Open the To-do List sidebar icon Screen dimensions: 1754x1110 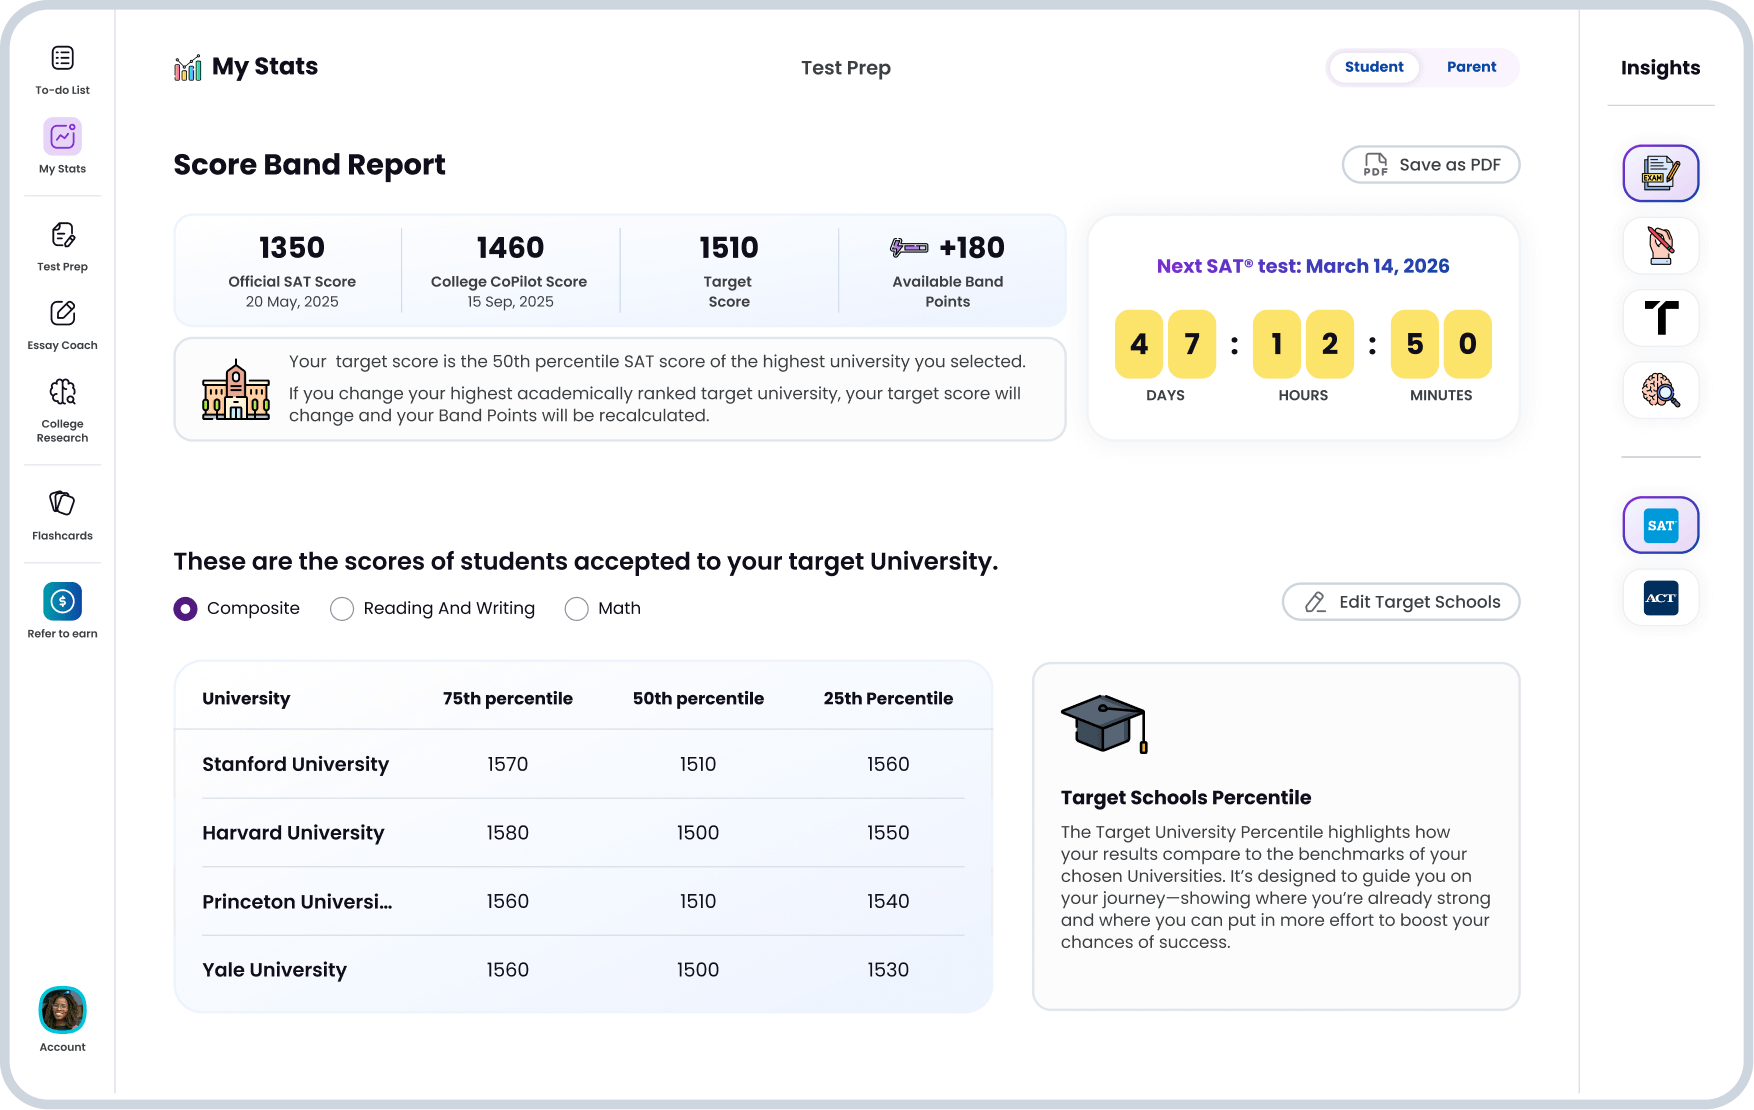(62, 59)
